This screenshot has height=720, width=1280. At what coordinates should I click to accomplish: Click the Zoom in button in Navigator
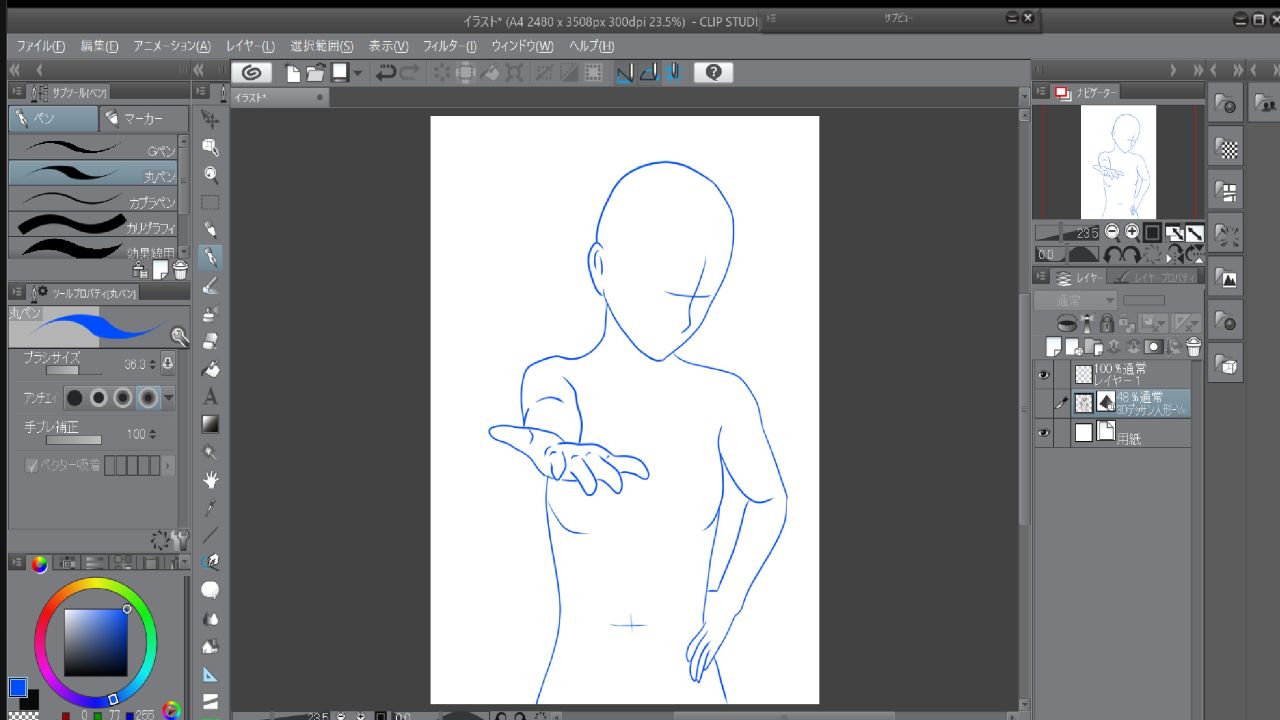click(1131, 232)
